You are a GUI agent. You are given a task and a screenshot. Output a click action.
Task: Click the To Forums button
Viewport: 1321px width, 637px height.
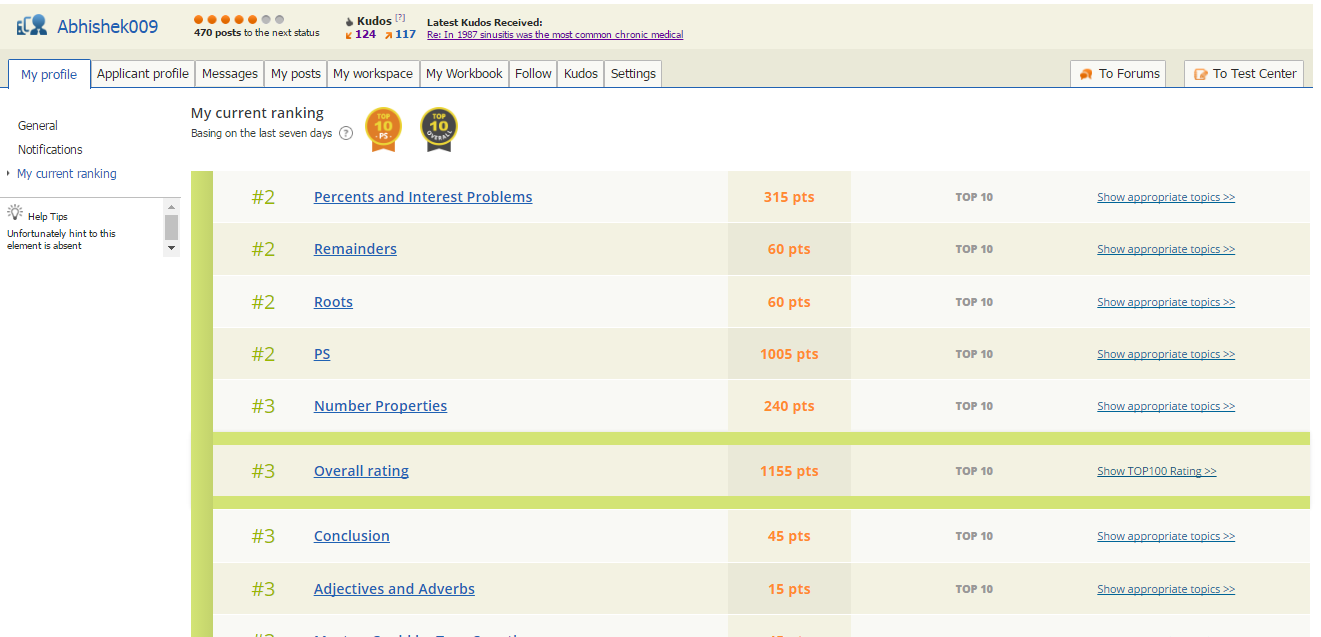click(x=1119, y=74)
